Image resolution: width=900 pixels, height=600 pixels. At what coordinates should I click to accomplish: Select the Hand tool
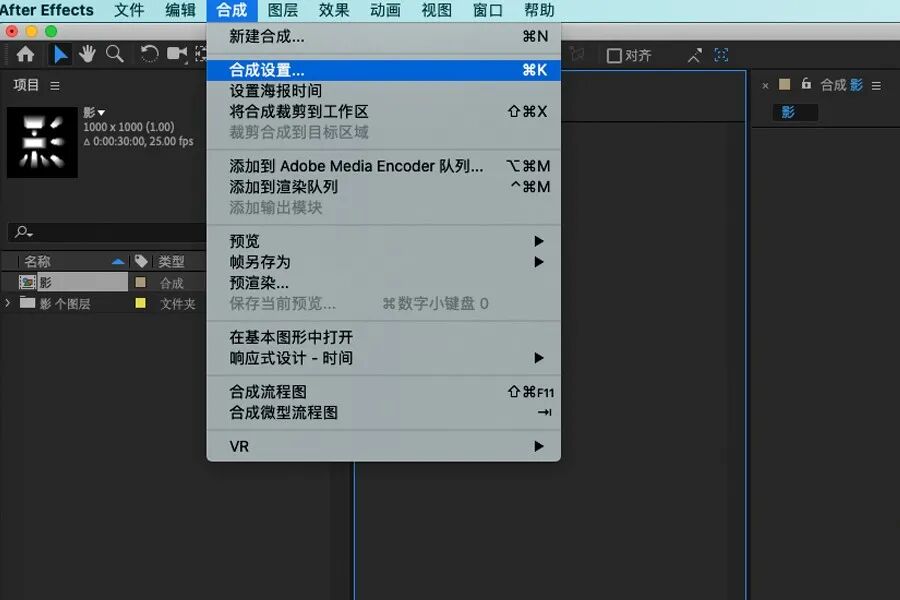[87, 55]
